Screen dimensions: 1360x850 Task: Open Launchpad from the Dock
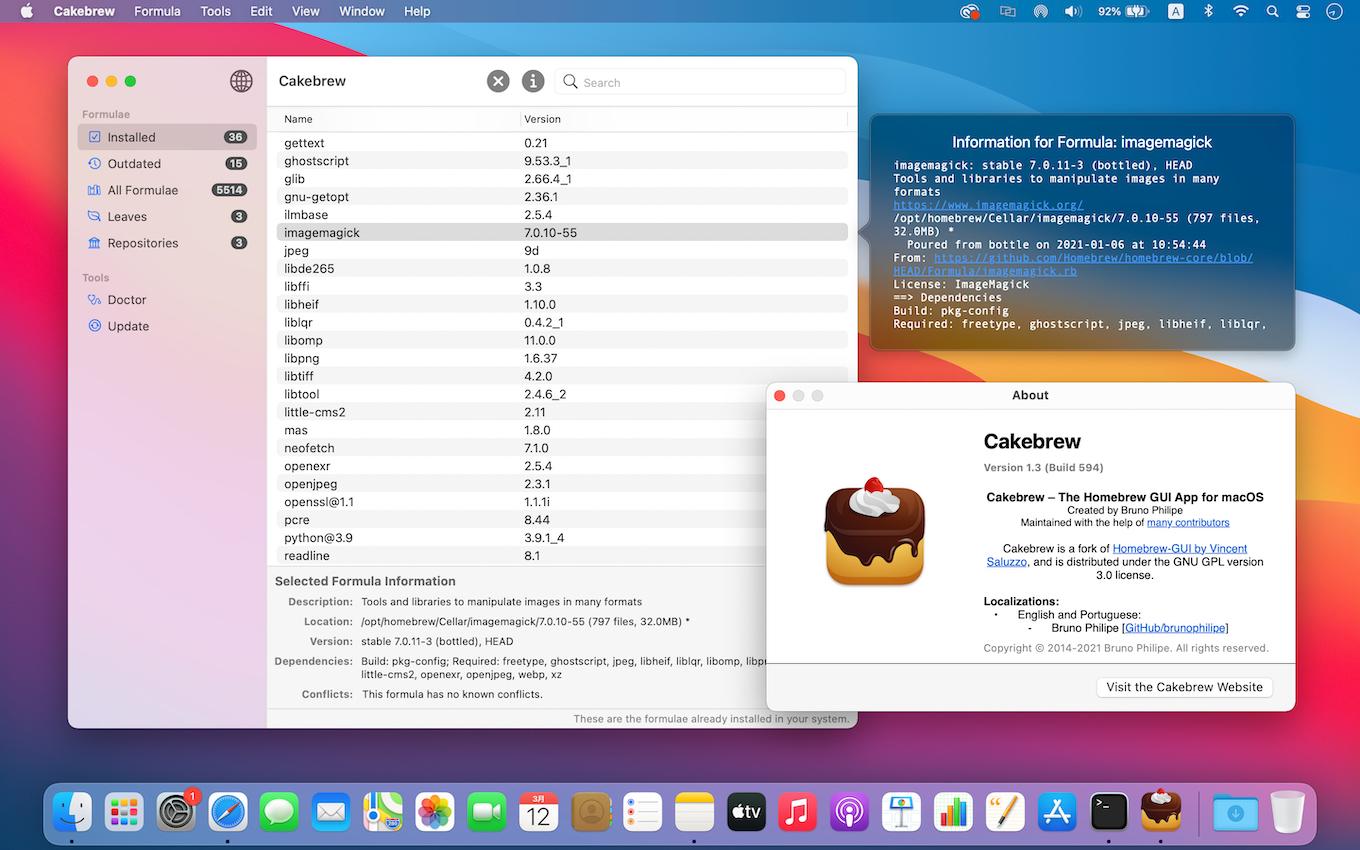[x=124, y=811]
